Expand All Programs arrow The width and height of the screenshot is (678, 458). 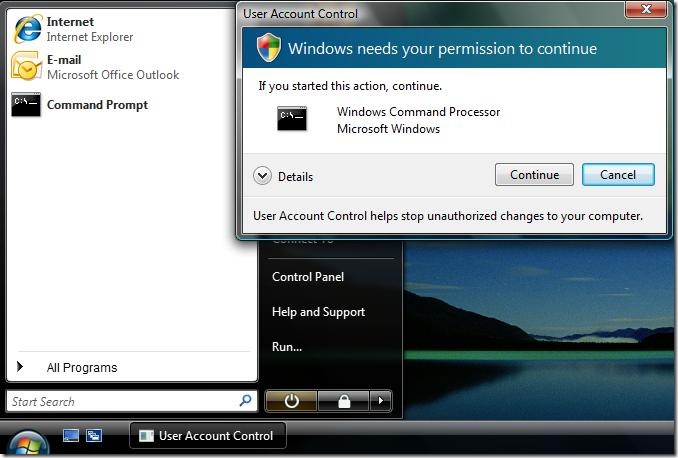tap(20, 367)
